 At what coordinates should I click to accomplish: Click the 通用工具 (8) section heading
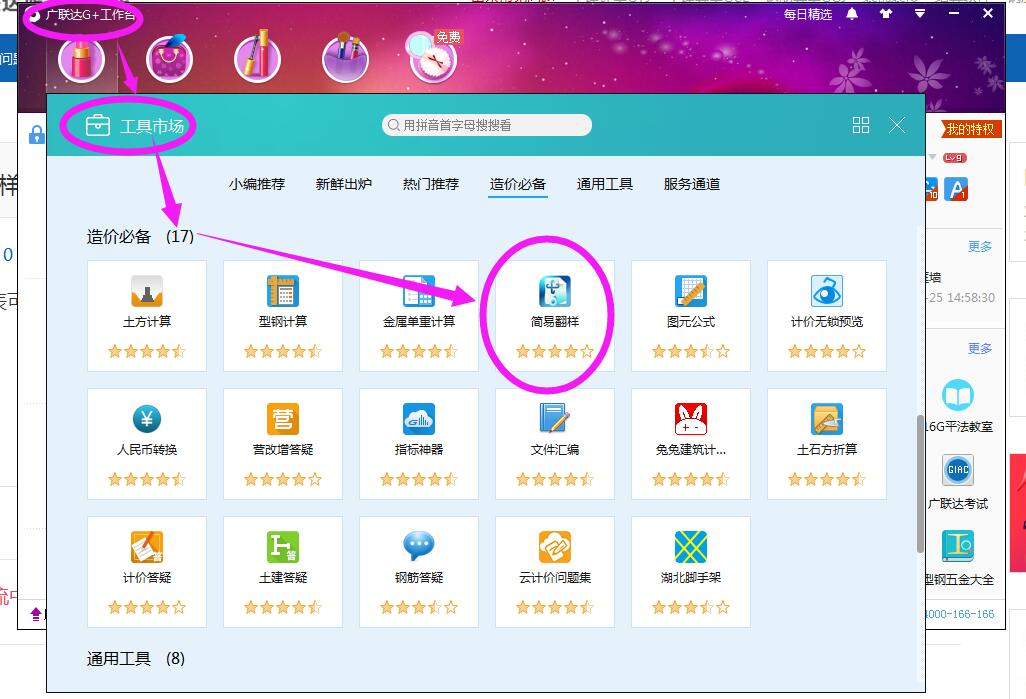coord(135,658)
